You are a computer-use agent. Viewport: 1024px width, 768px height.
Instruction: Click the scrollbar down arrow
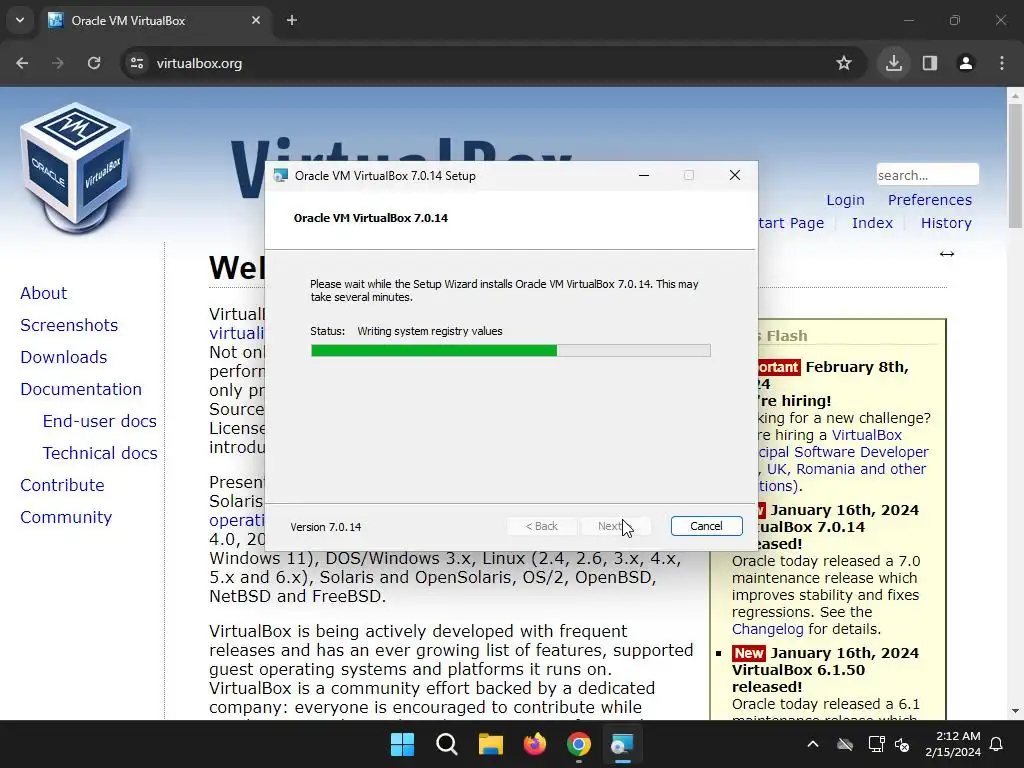point(1015,711)
